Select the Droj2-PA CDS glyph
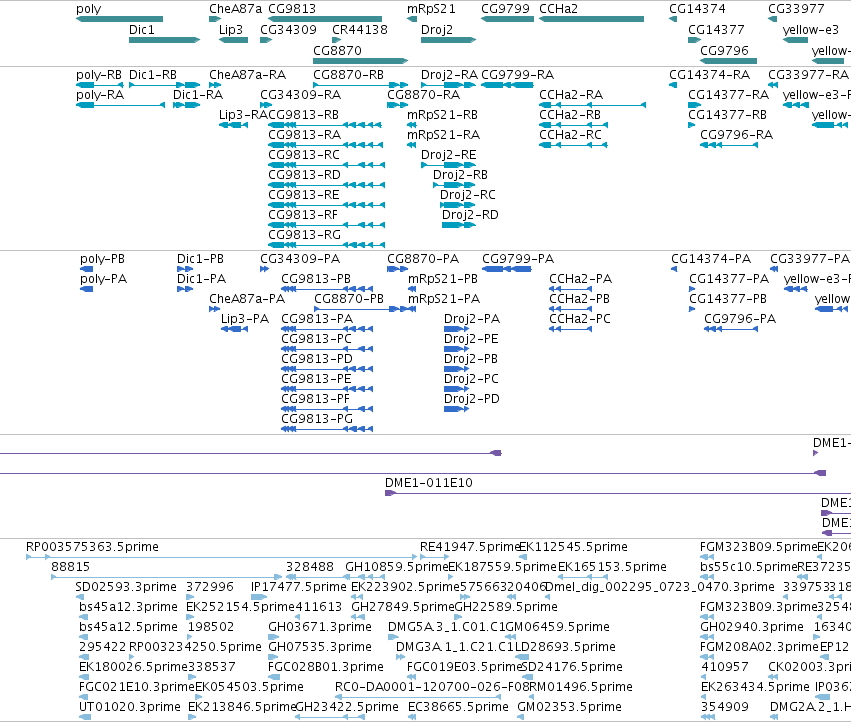Image resolution: width=851 pixels, height=722 pixels. tap(456, 329)
